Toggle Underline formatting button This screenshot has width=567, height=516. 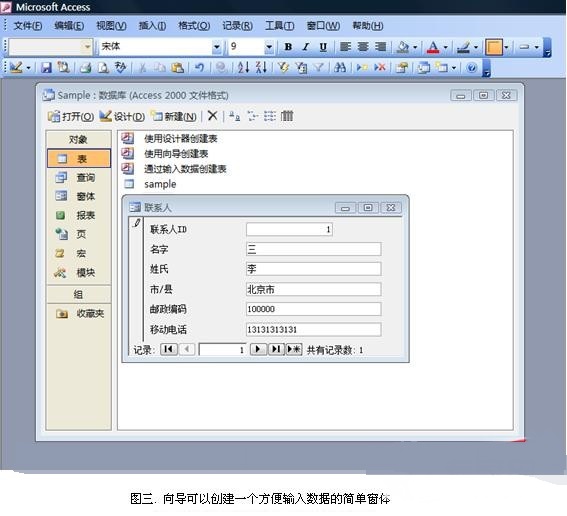tap(323, 47)
